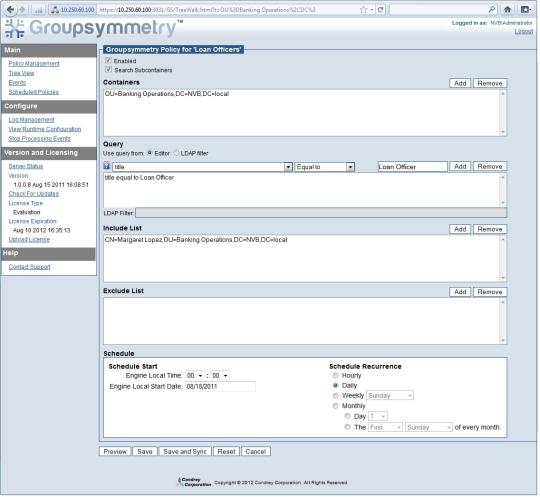Click Add button in Query row

[460, 166]
